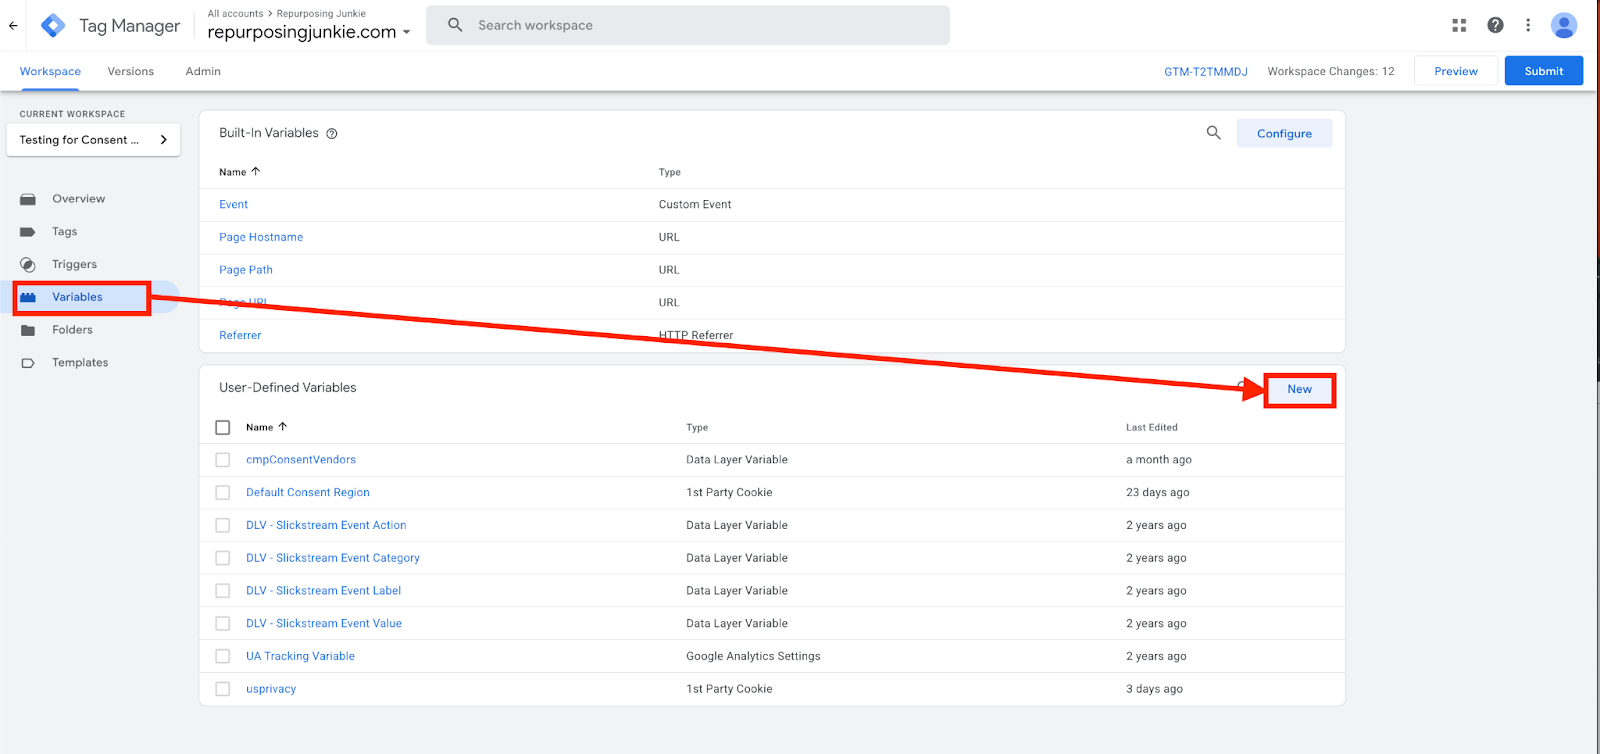Open the cmpConsentVendors variable

click(x=301, y=460)
